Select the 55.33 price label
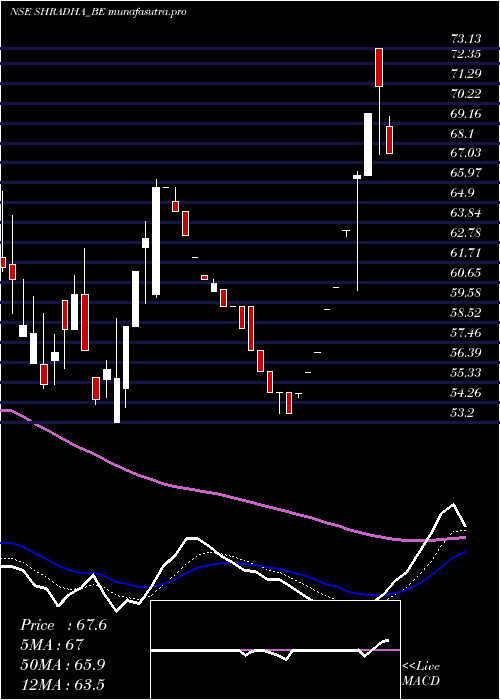 point(466,372)
